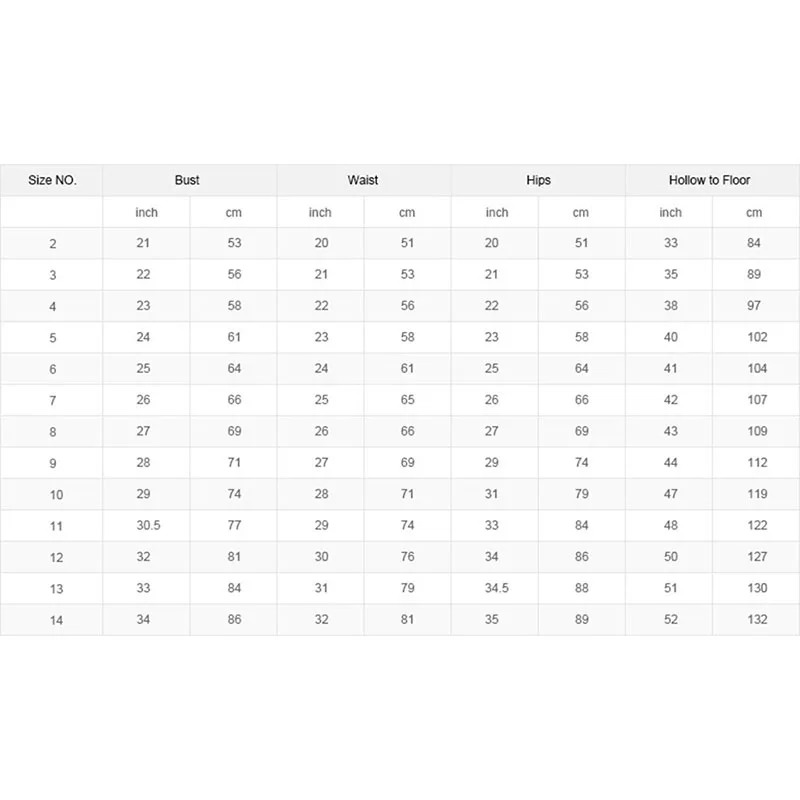Click the 34.5 inch hips cell
The image size is (800, 800).
click(x=495, y=589)
